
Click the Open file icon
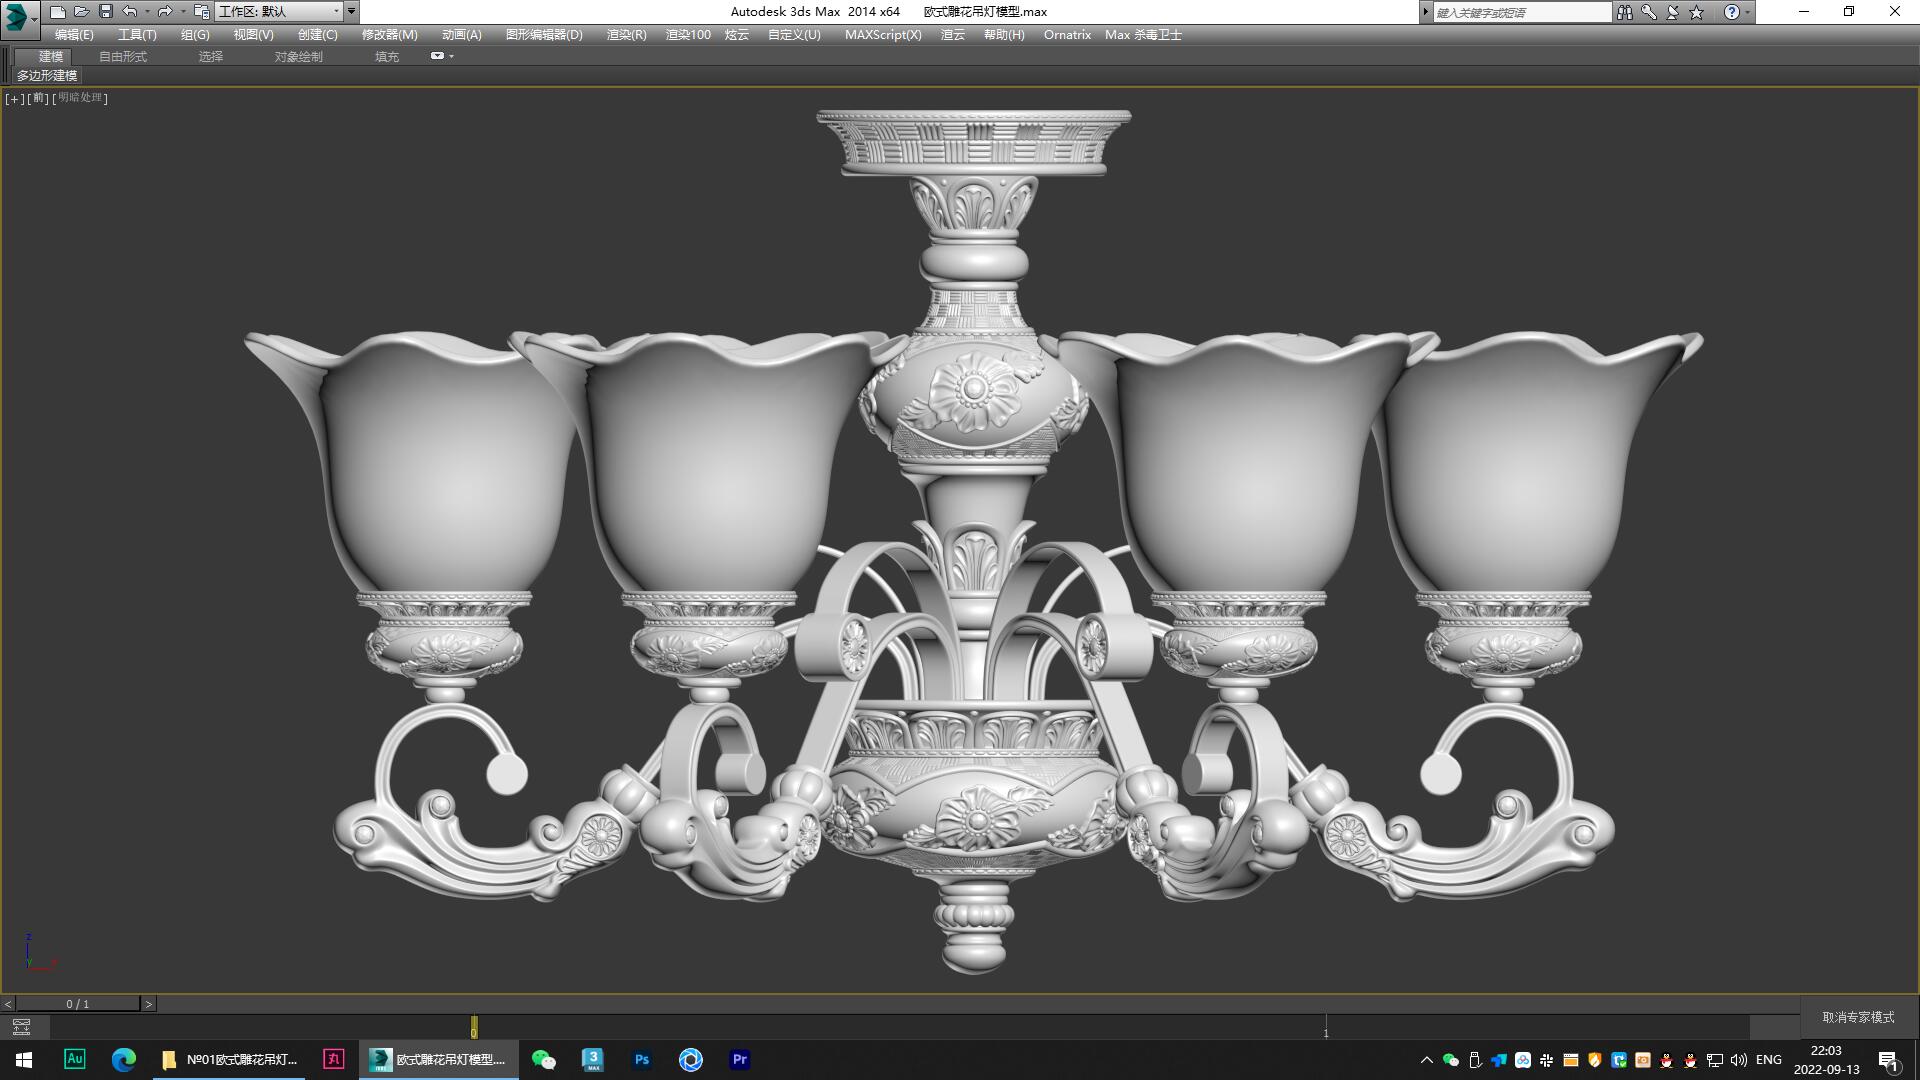tap(82, 12)
